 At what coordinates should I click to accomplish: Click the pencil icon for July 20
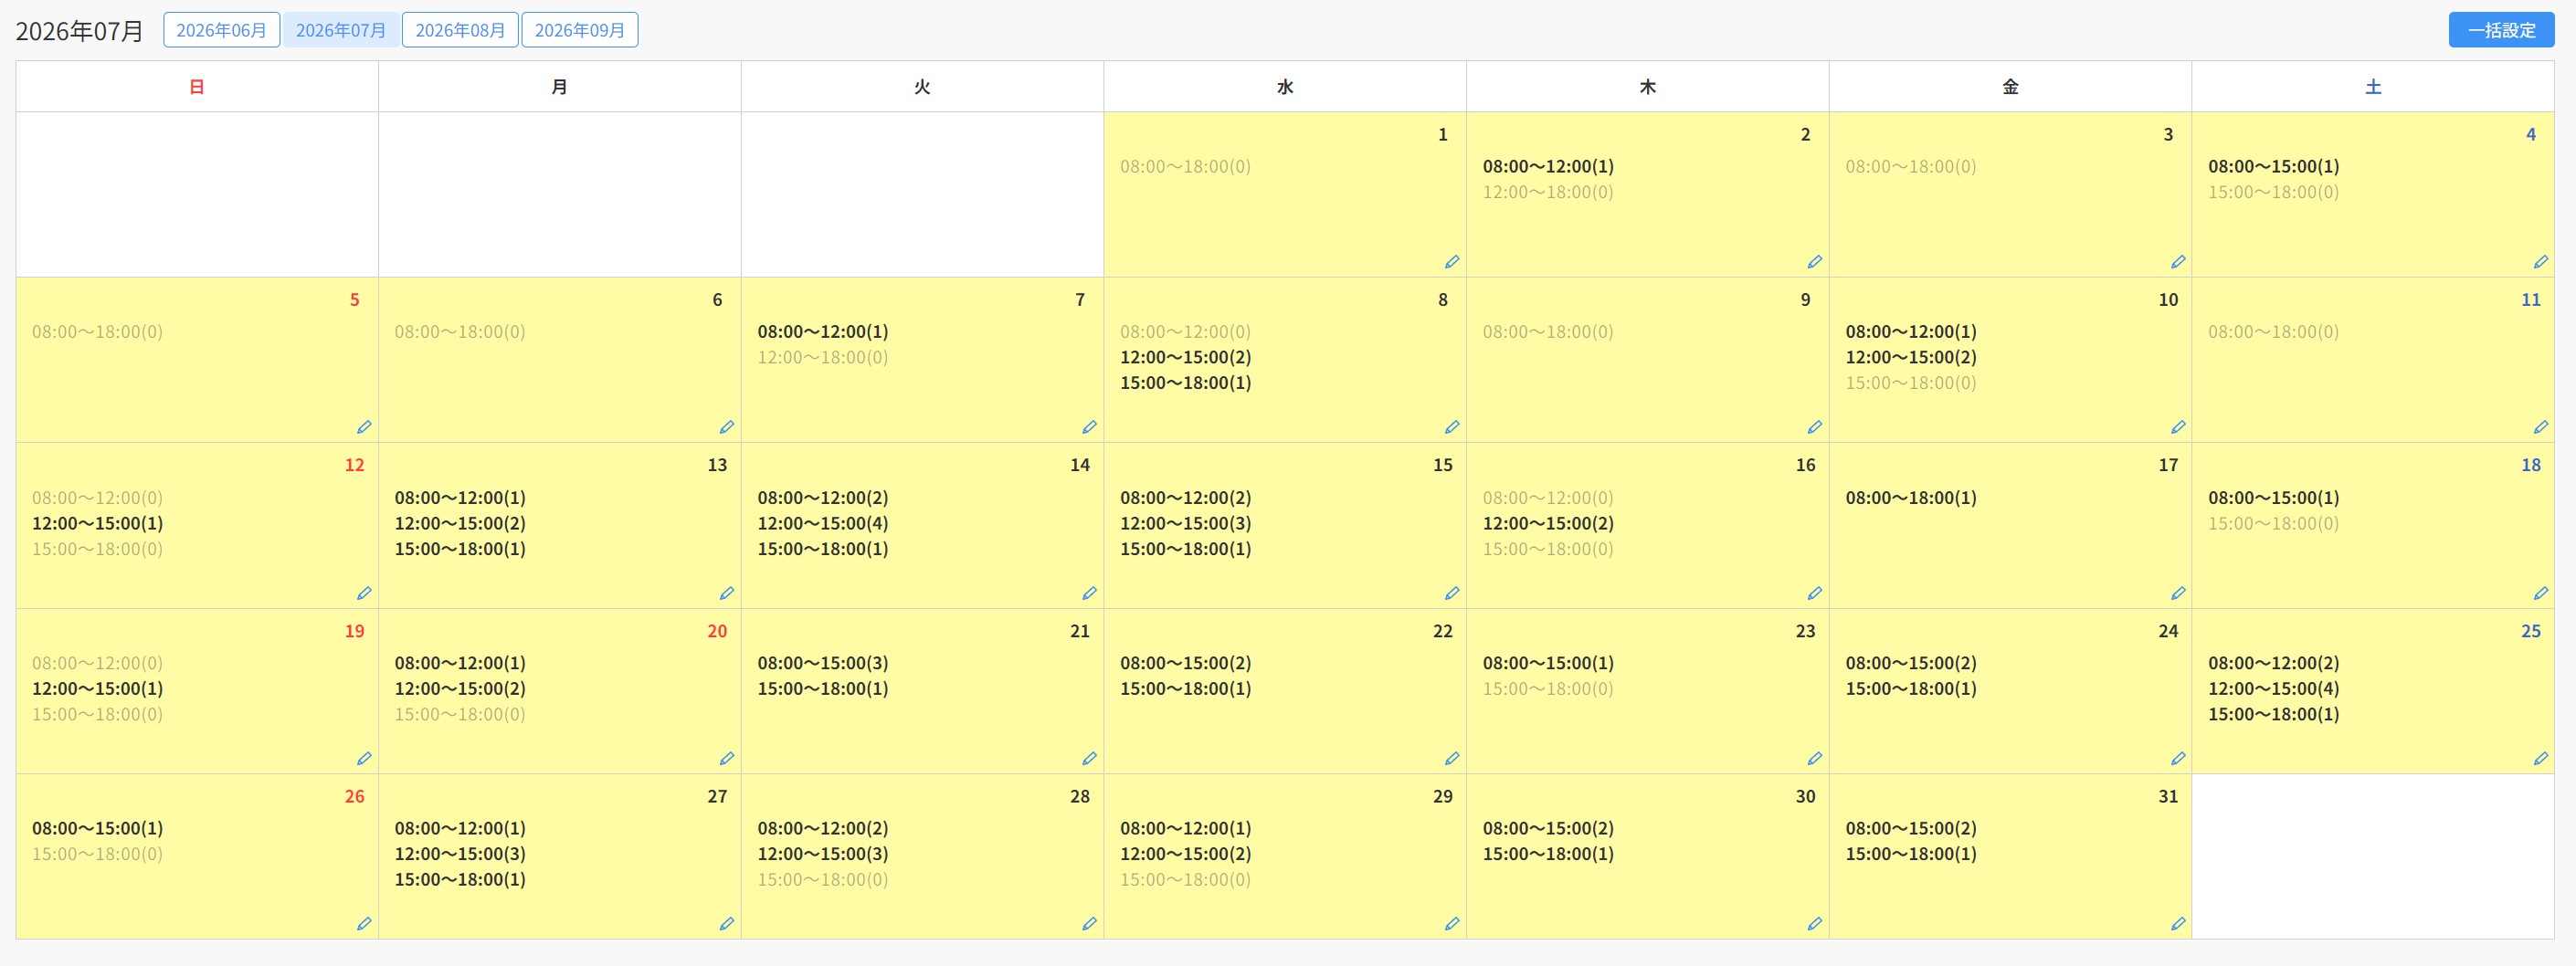tap(727, 758)
